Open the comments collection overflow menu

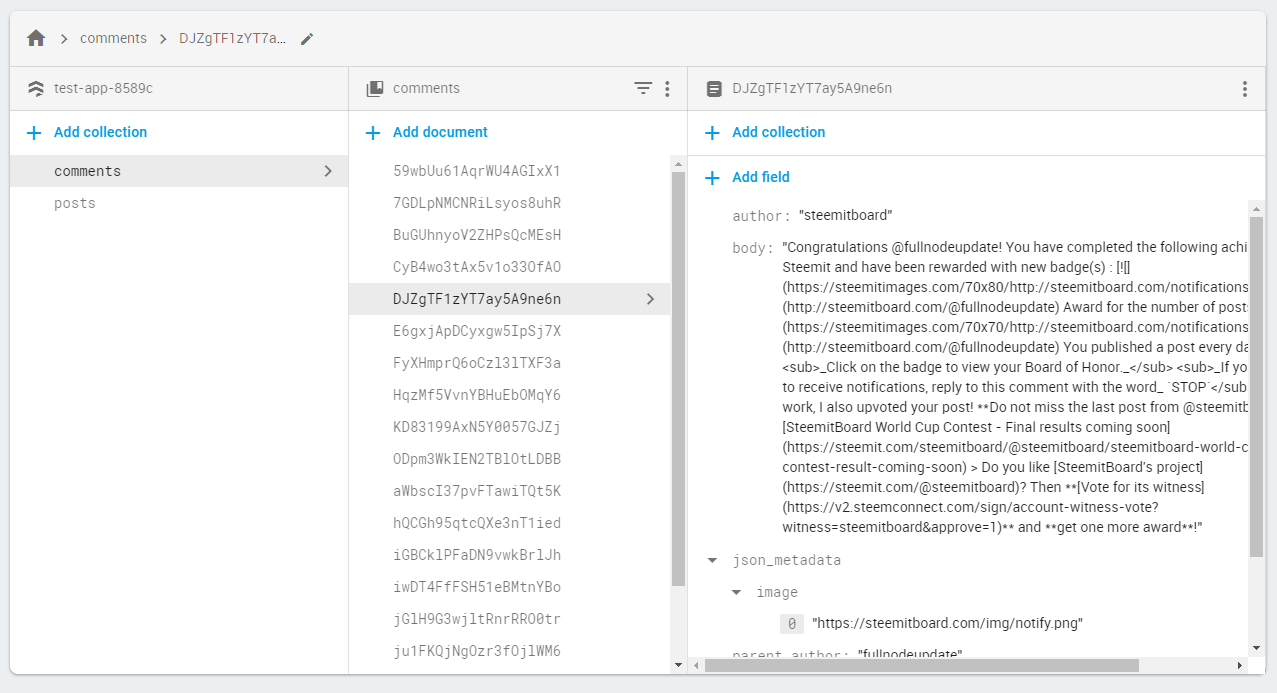(667, 88)
